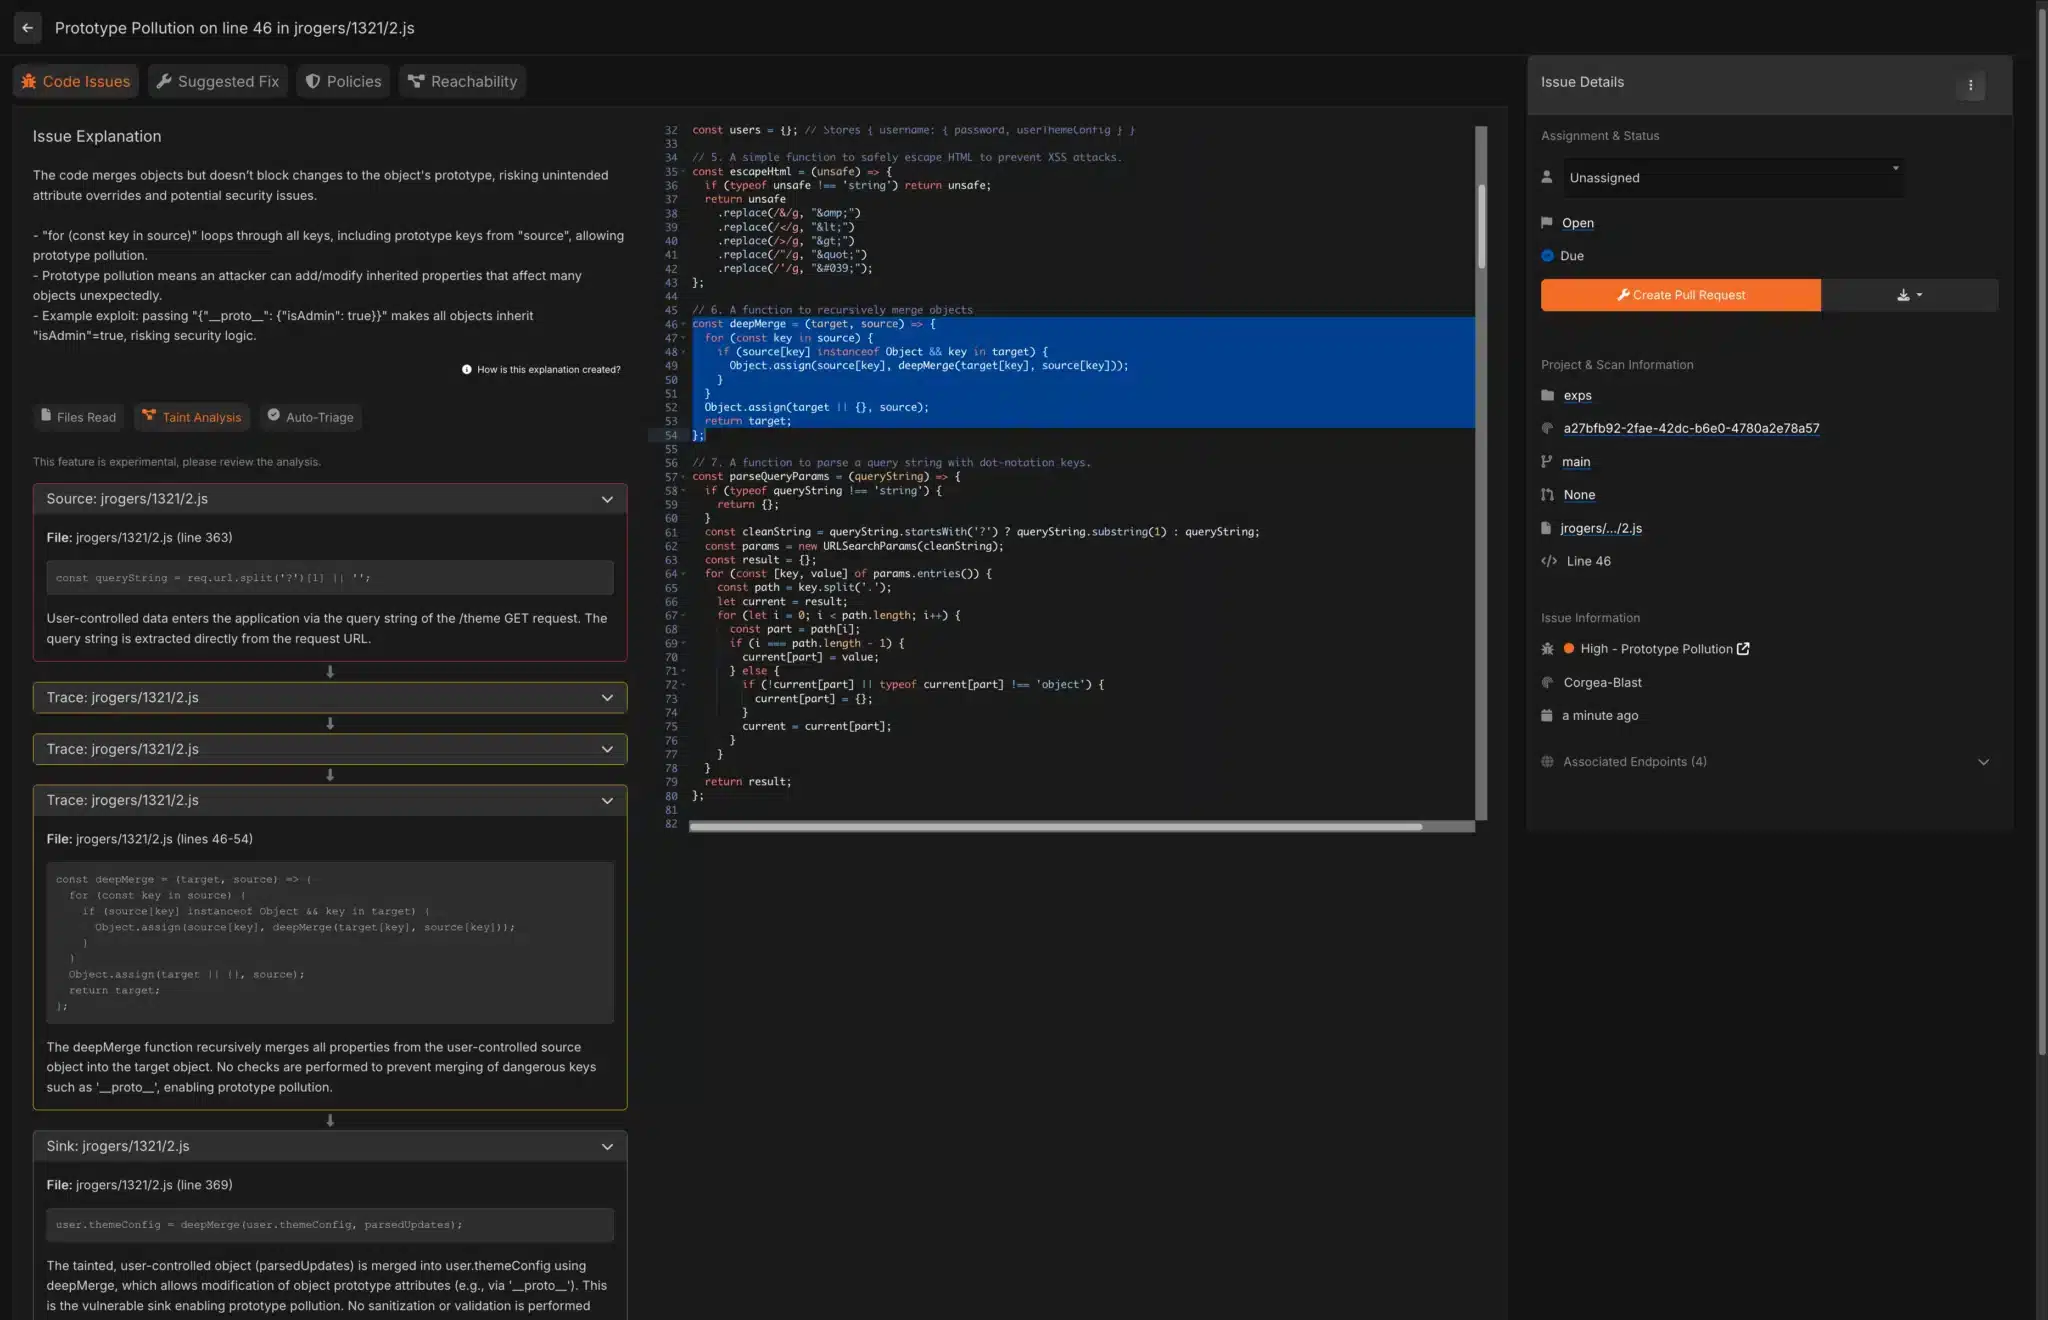Open the Unassigned assignee dropdown
Viewport: 2048px width, 1320px height.
1732,178
